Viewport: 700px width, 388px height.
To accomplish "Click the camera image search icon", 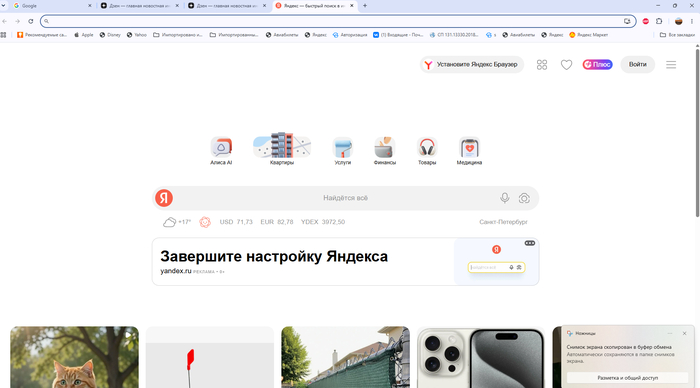I will pos(524,198).
